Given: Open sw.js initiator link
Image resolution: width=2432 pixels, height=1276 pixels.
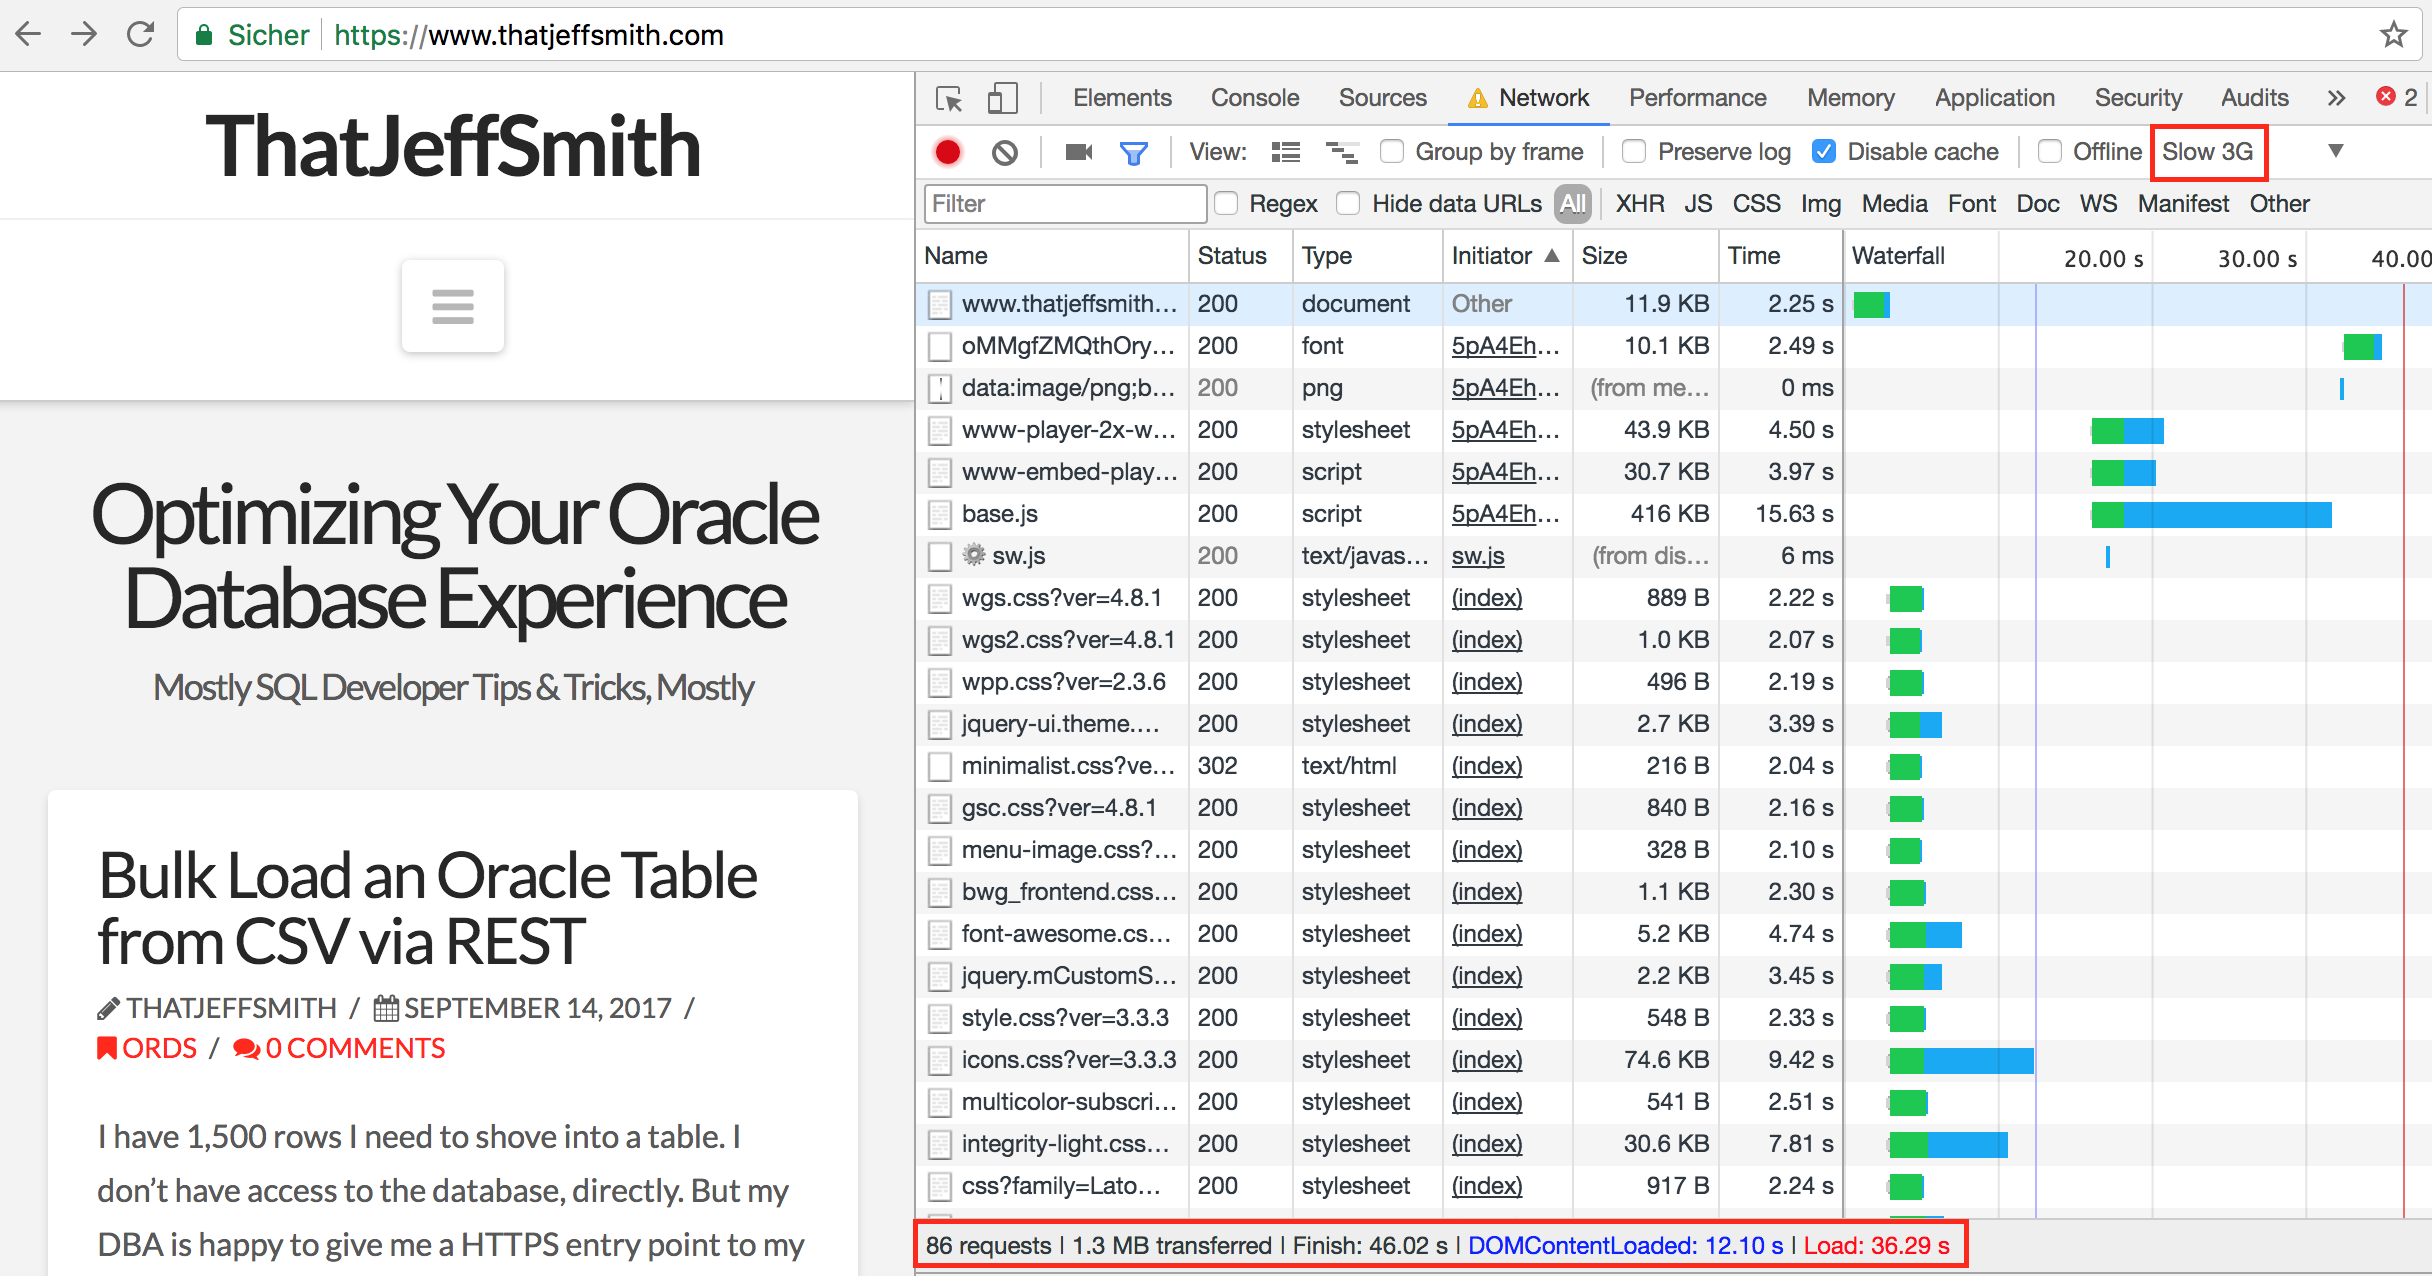Looking at the screenshot, I should [x=1478, y=556].
